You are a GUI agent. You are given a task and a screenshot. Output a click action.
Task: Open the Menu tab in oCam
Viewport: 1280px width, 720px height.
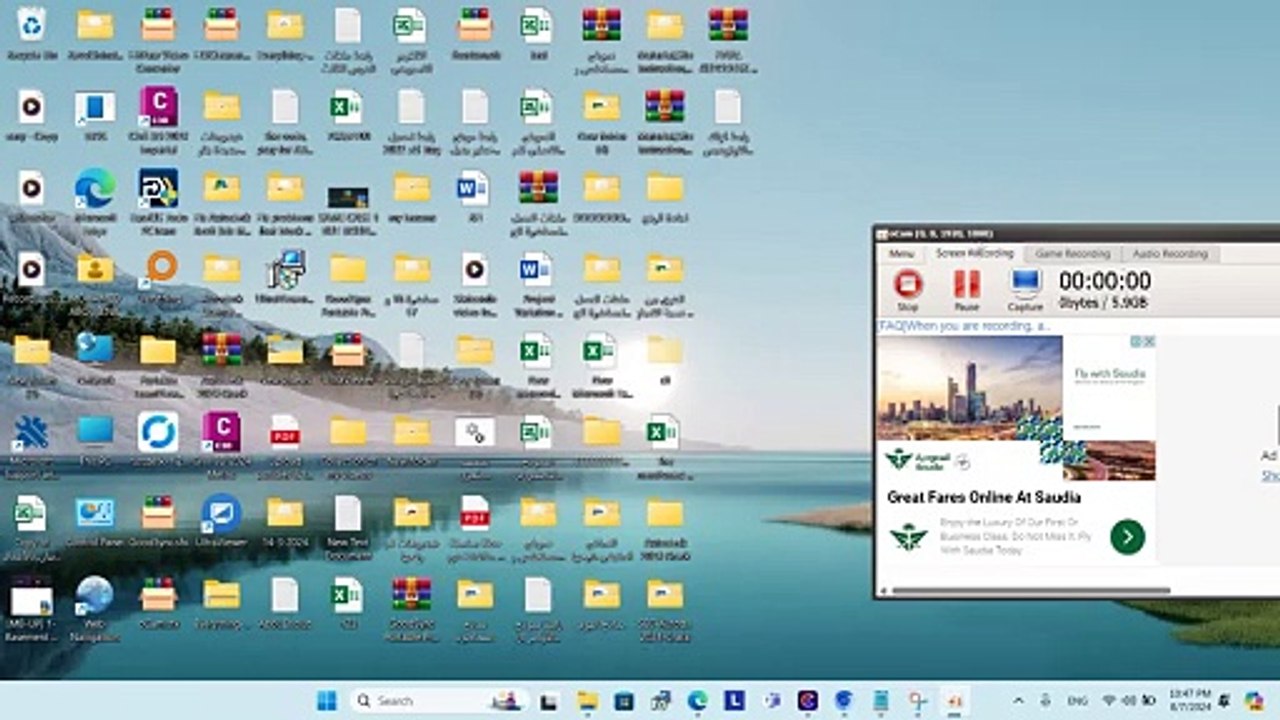click(x=901, y=254)
